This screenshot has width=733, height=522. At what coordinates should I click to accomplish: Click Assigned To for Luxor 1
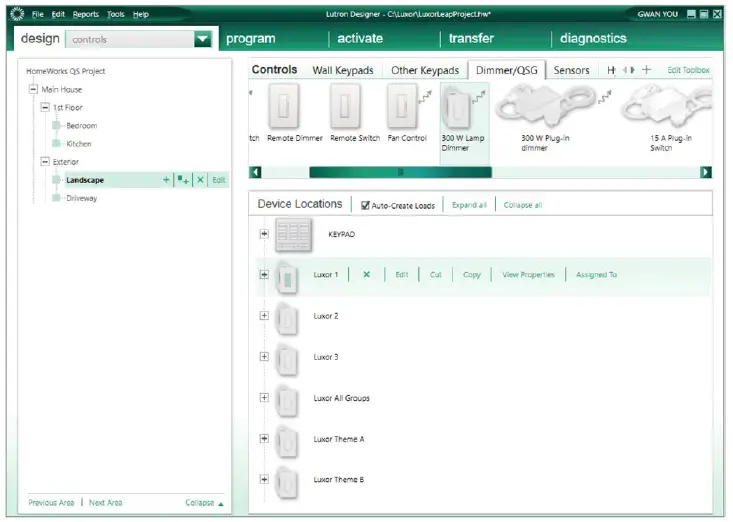pyautogui.click(x=596, y=275)
